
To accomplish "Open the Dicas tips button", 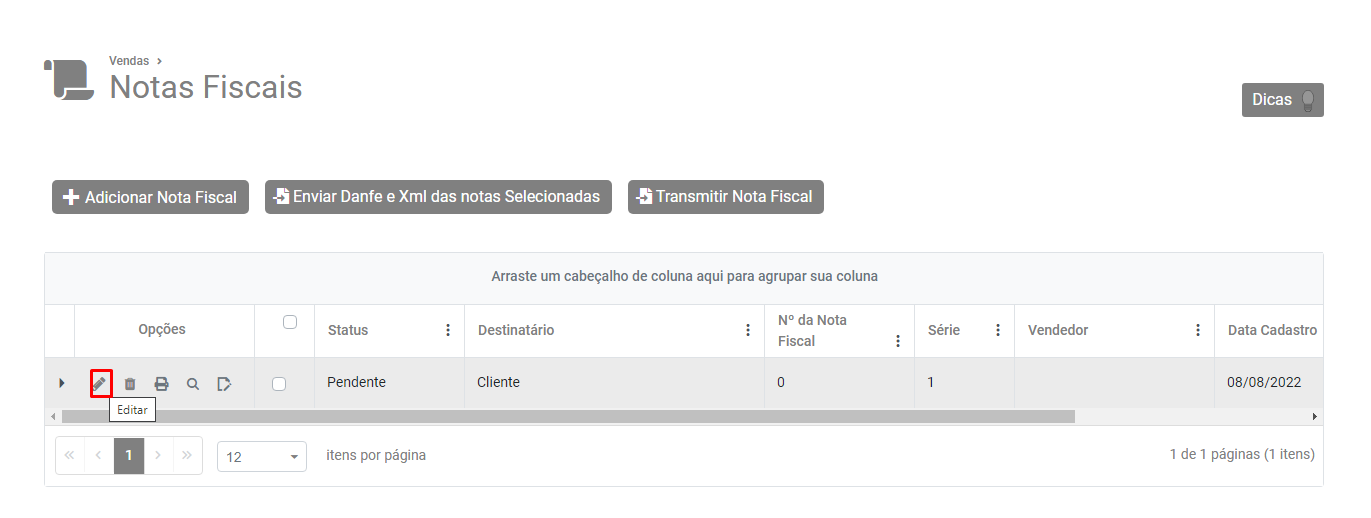I will click(x=1282, y=100).
